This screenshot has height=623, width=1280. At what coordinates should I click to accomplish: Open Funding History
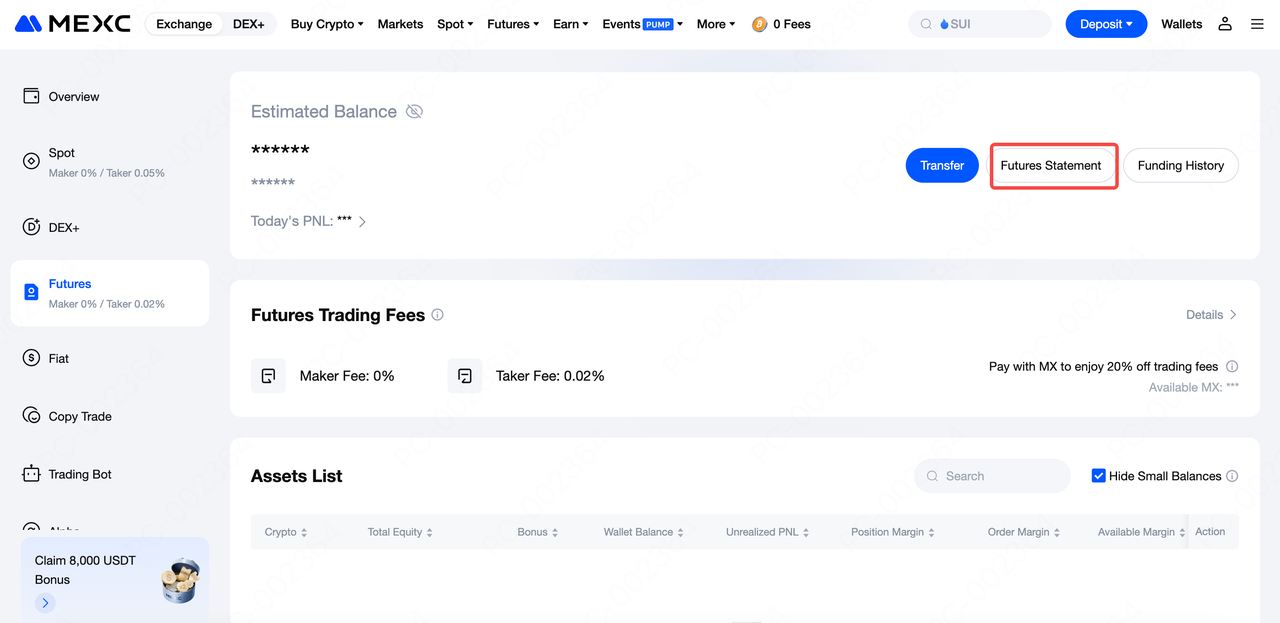[1180, 166]
